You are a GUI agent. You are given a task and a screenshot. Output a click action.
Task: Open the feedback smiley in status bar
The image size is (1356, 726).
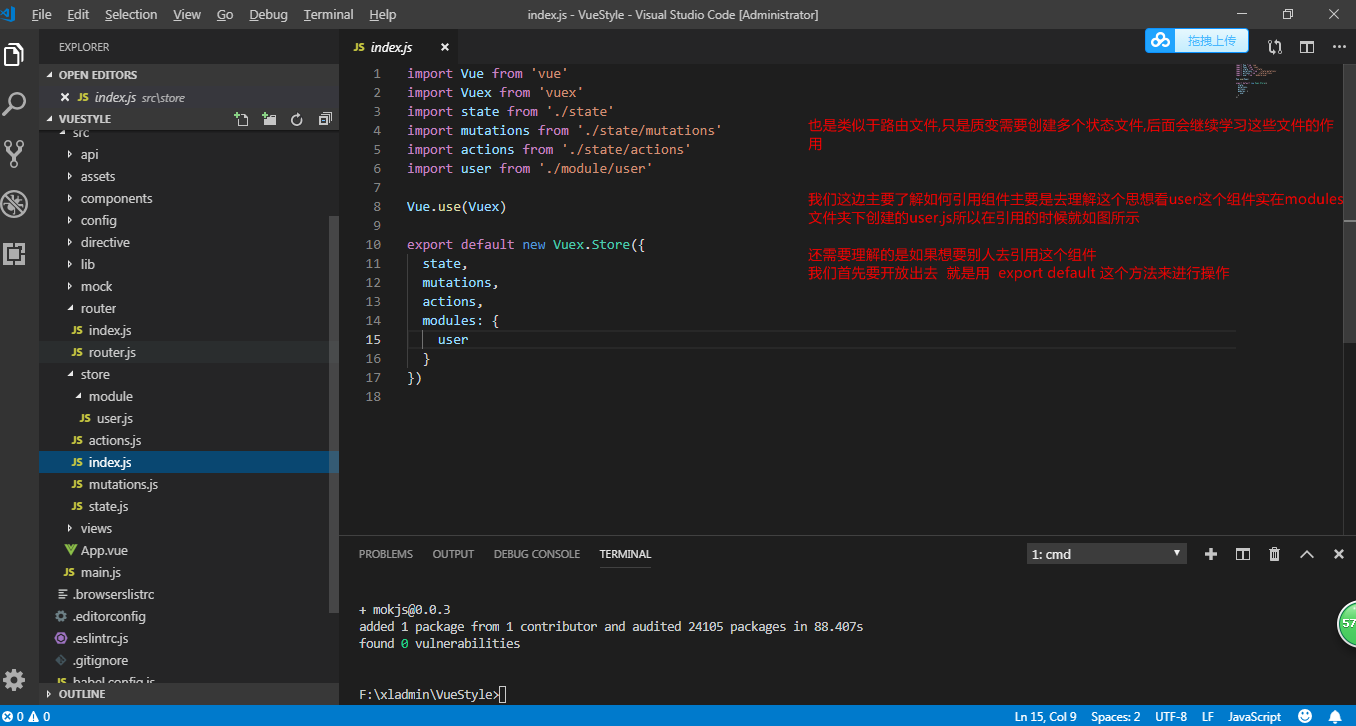pos(1305,716)
